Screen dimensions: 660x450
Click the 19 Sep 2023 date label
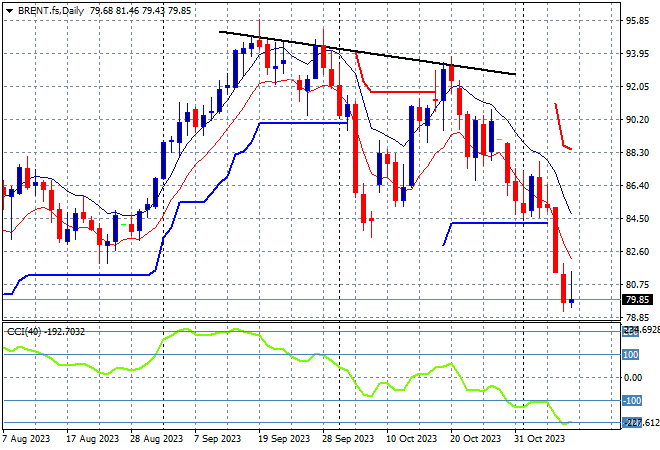[x=284, y=439]
